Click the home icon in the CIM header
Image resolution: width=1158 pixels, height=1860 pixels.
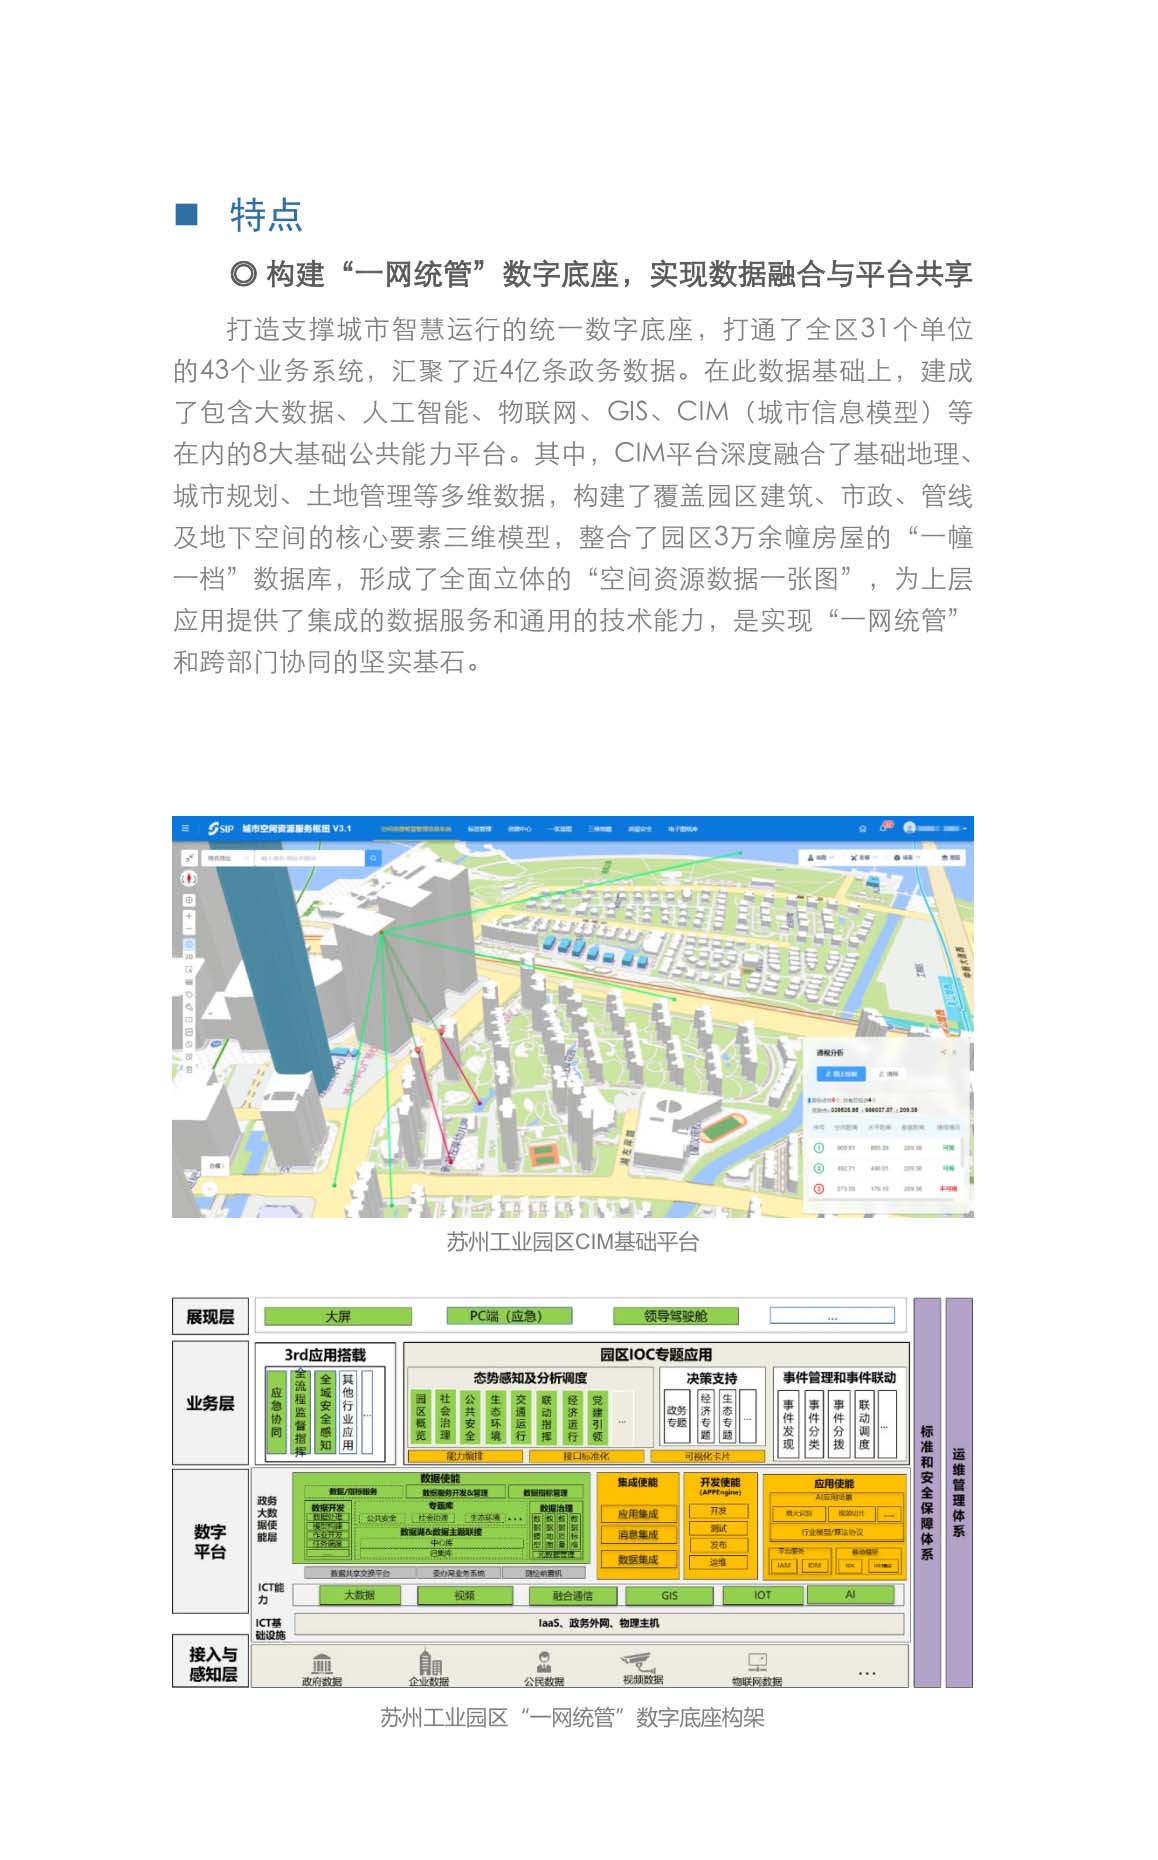[863, 828]
